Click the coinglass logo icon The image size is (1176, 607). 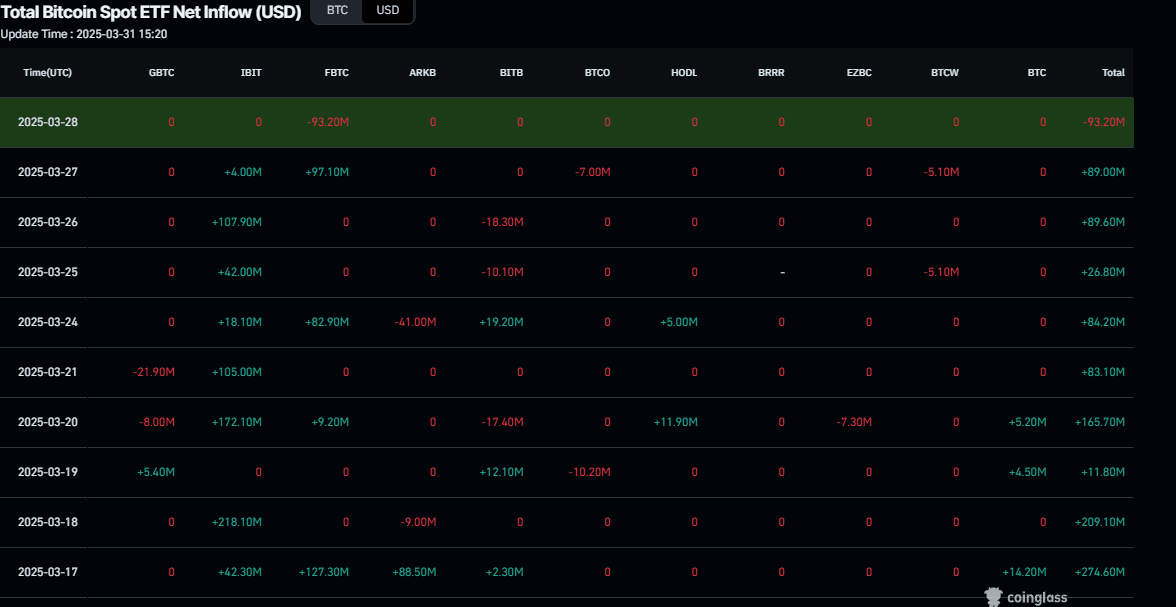(994, 597)
